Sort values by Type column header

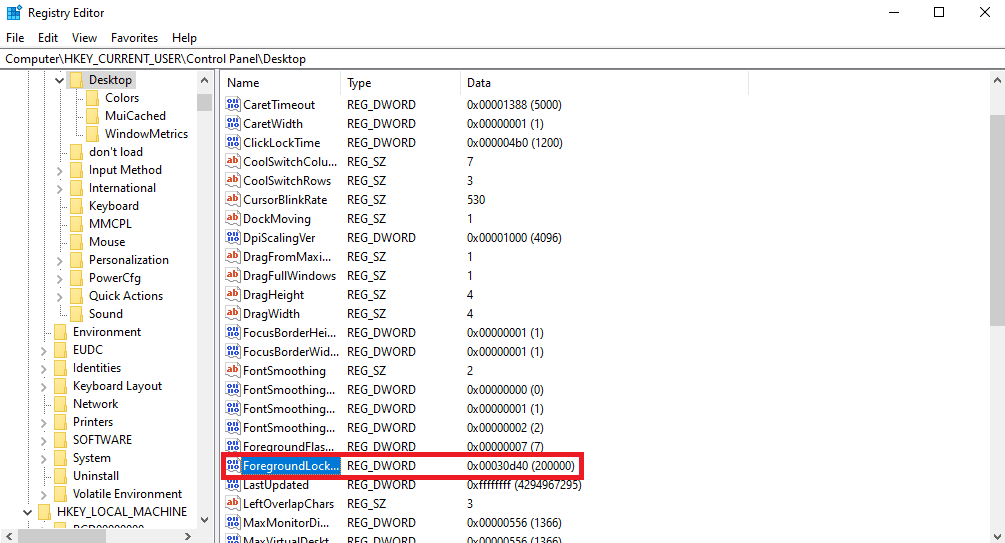pos(401,83)
